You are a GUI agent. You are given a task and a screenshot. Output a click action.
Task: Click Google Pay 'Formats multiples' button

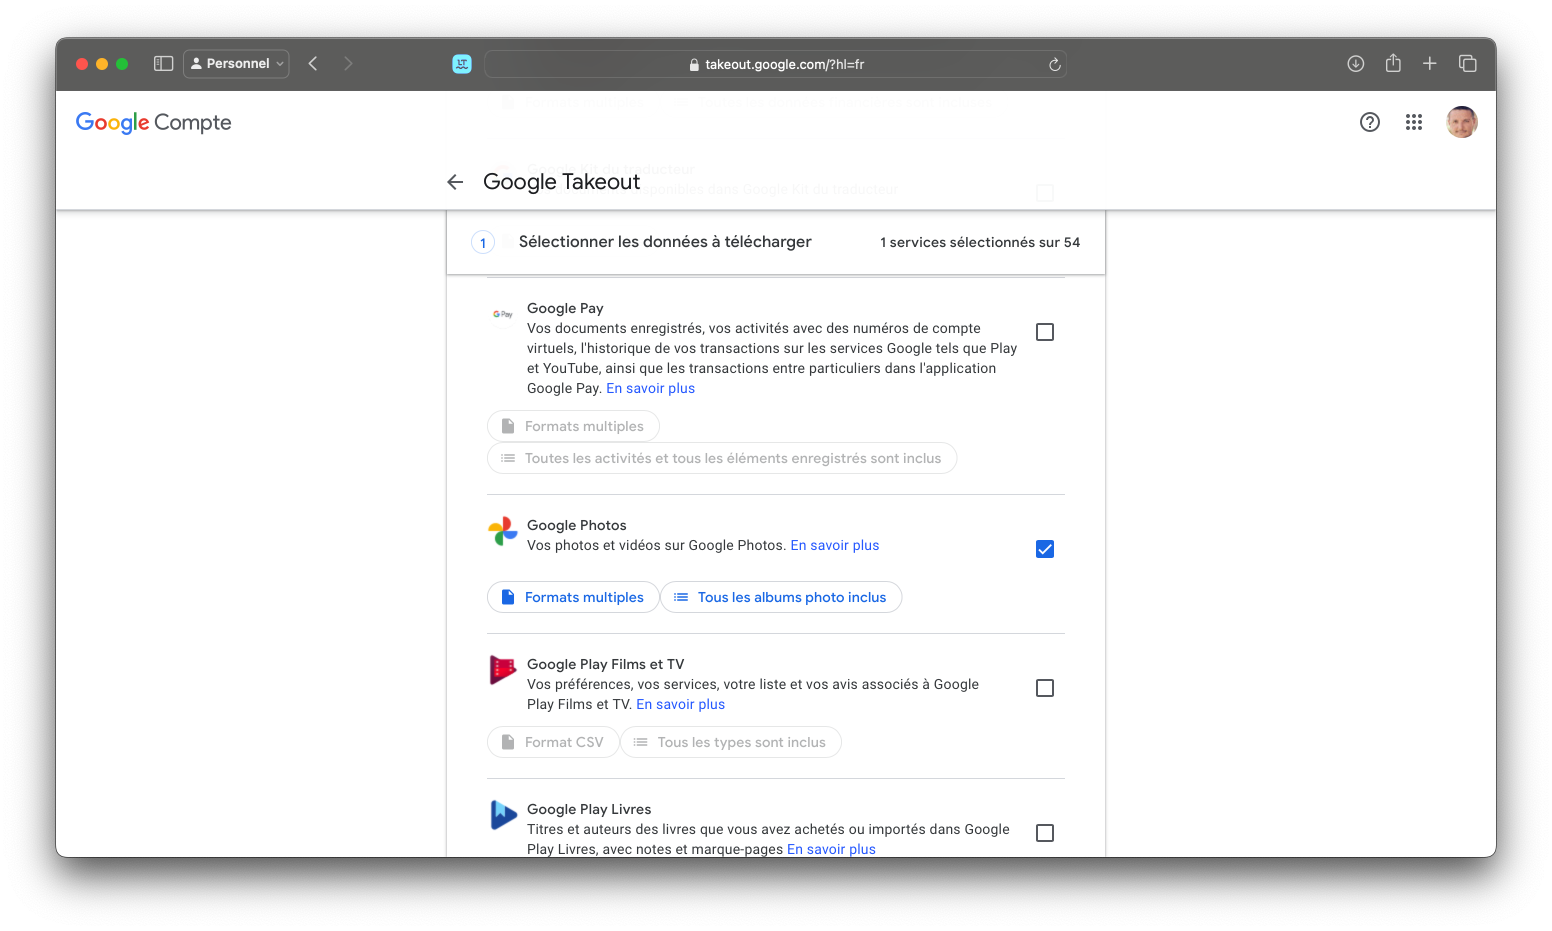[573, 426]
